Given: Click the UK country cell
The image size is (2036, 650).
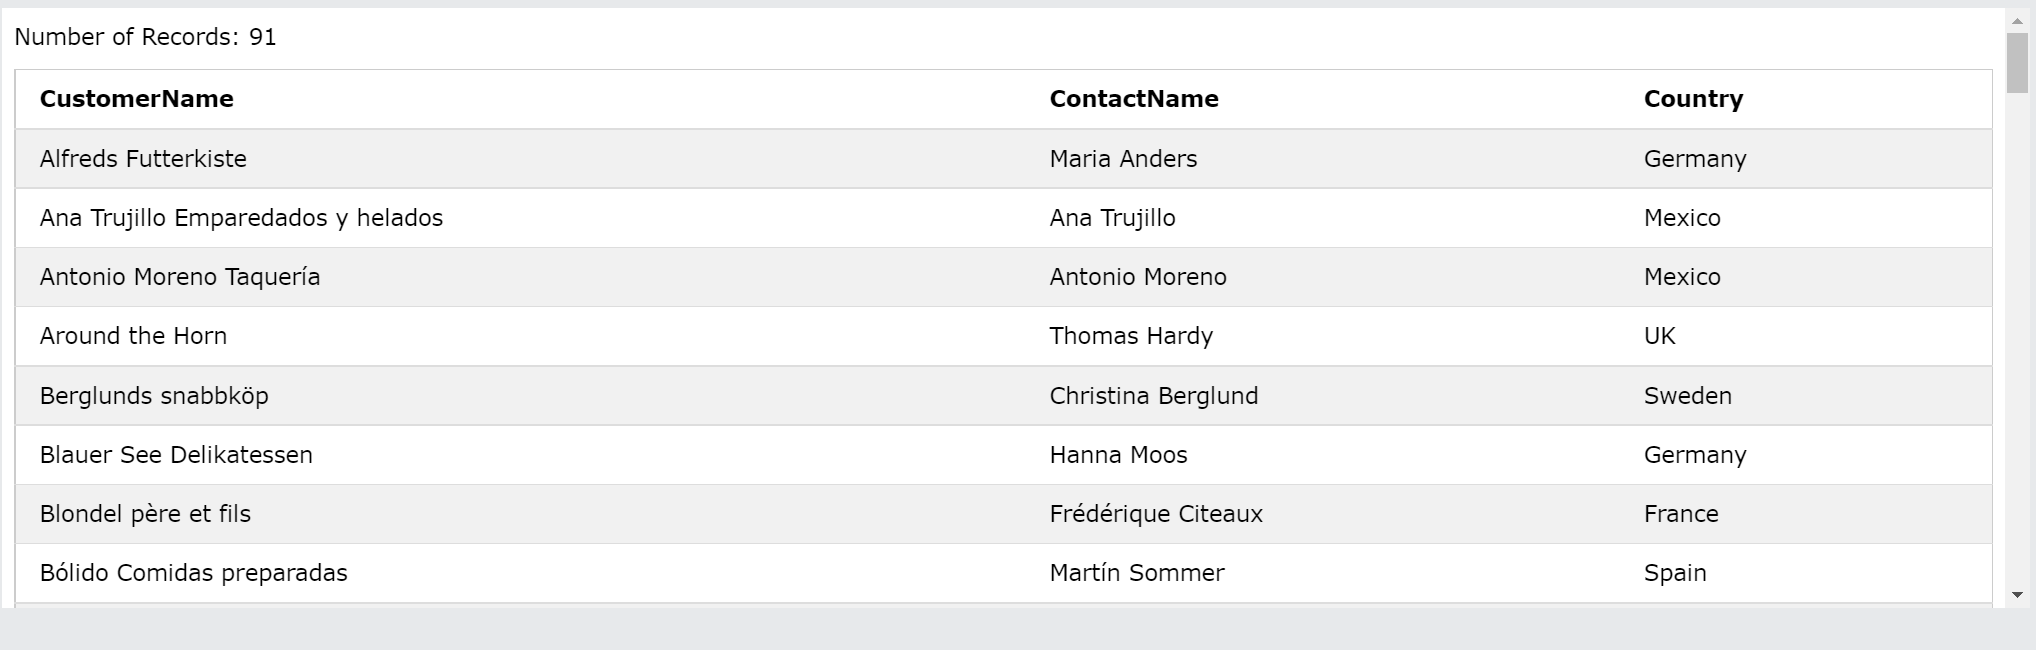Looking at the screenshot, I should (1660, 336).
